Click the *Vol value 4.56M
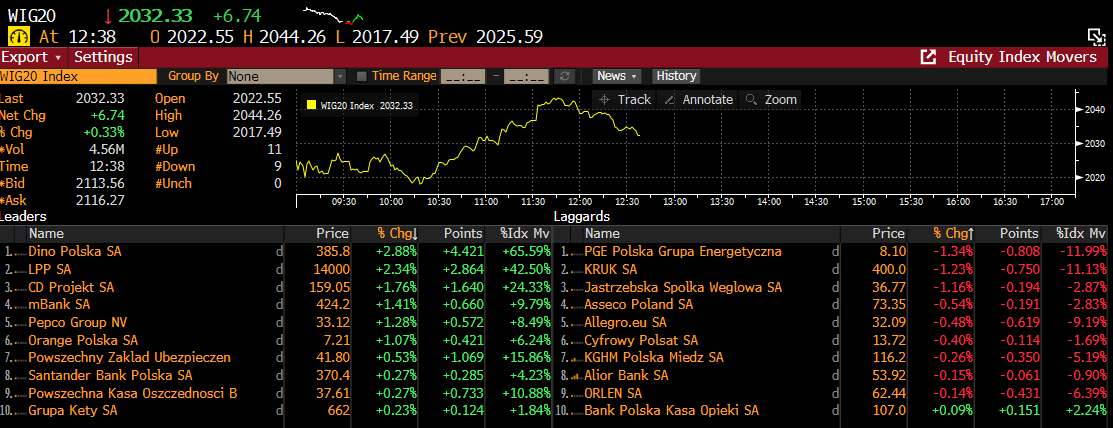Screen dimensions: 1113x428 tap(106, 149)
